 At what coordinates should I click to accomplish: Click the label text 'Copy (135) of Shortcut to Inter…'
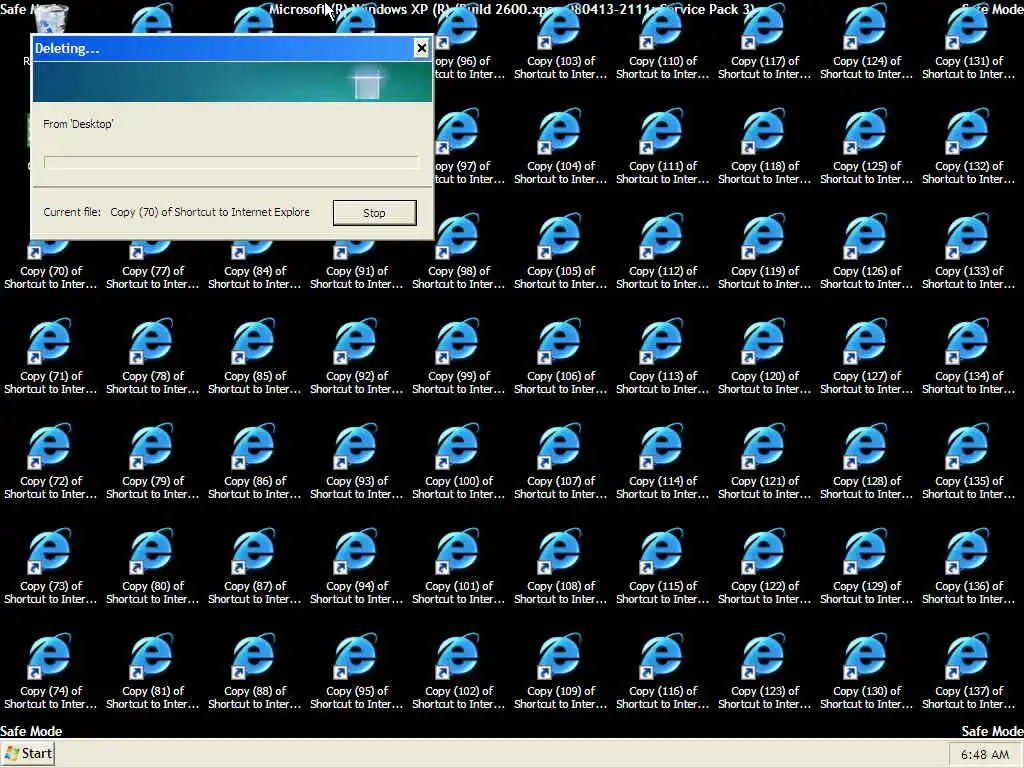[967, 488]
